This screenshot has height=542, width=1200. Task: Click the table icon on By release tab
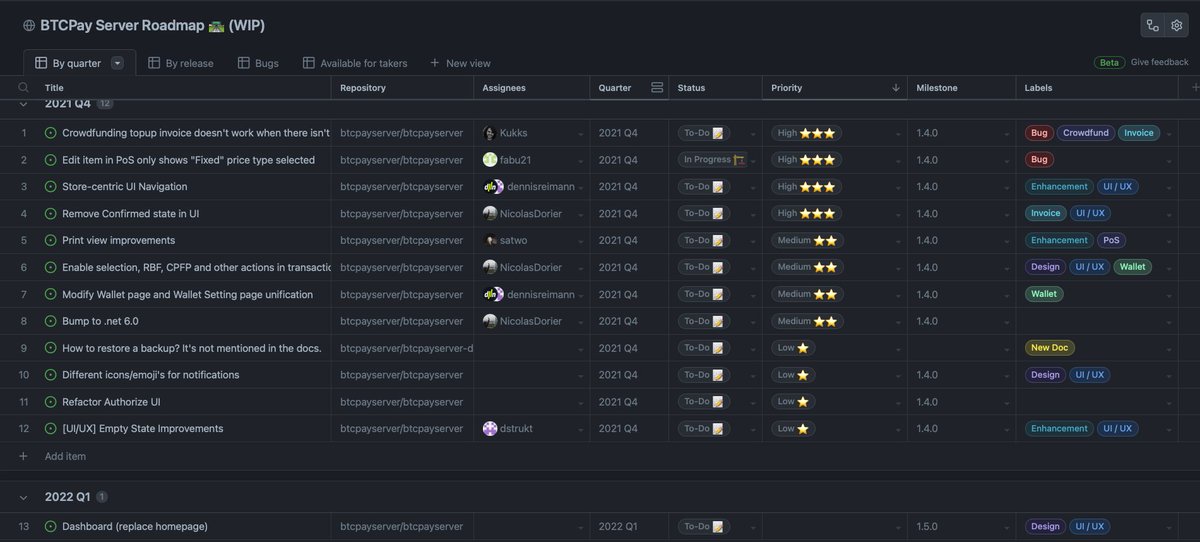(x=154, y=63)
